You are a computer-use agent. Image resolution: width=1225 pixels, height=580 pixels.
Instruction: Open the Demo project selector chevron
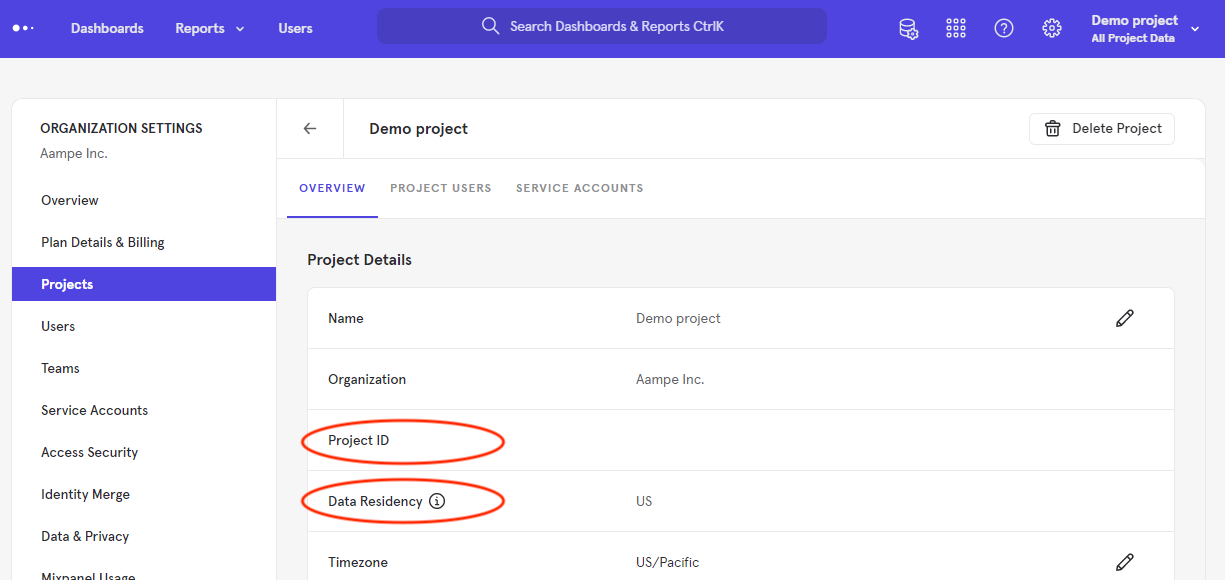[1195, 28]
